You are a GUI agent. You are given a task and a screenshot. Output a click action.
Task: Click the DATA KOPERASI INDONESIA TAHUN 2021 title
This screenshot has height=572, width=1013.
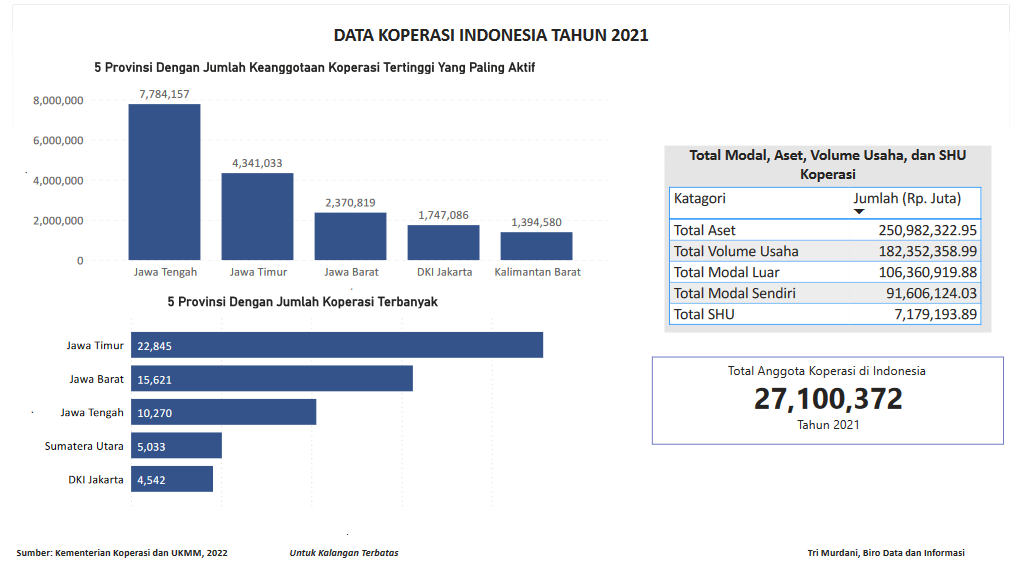[491, 35]
